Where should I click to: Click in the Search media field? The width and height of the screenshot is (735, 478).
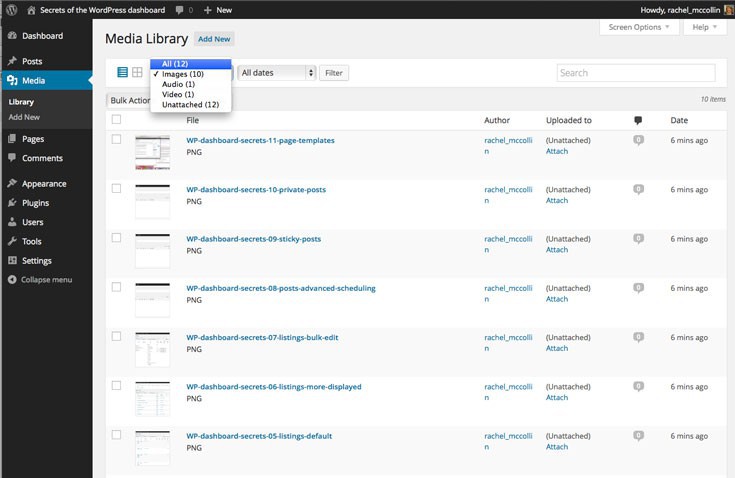pos(636,73)
